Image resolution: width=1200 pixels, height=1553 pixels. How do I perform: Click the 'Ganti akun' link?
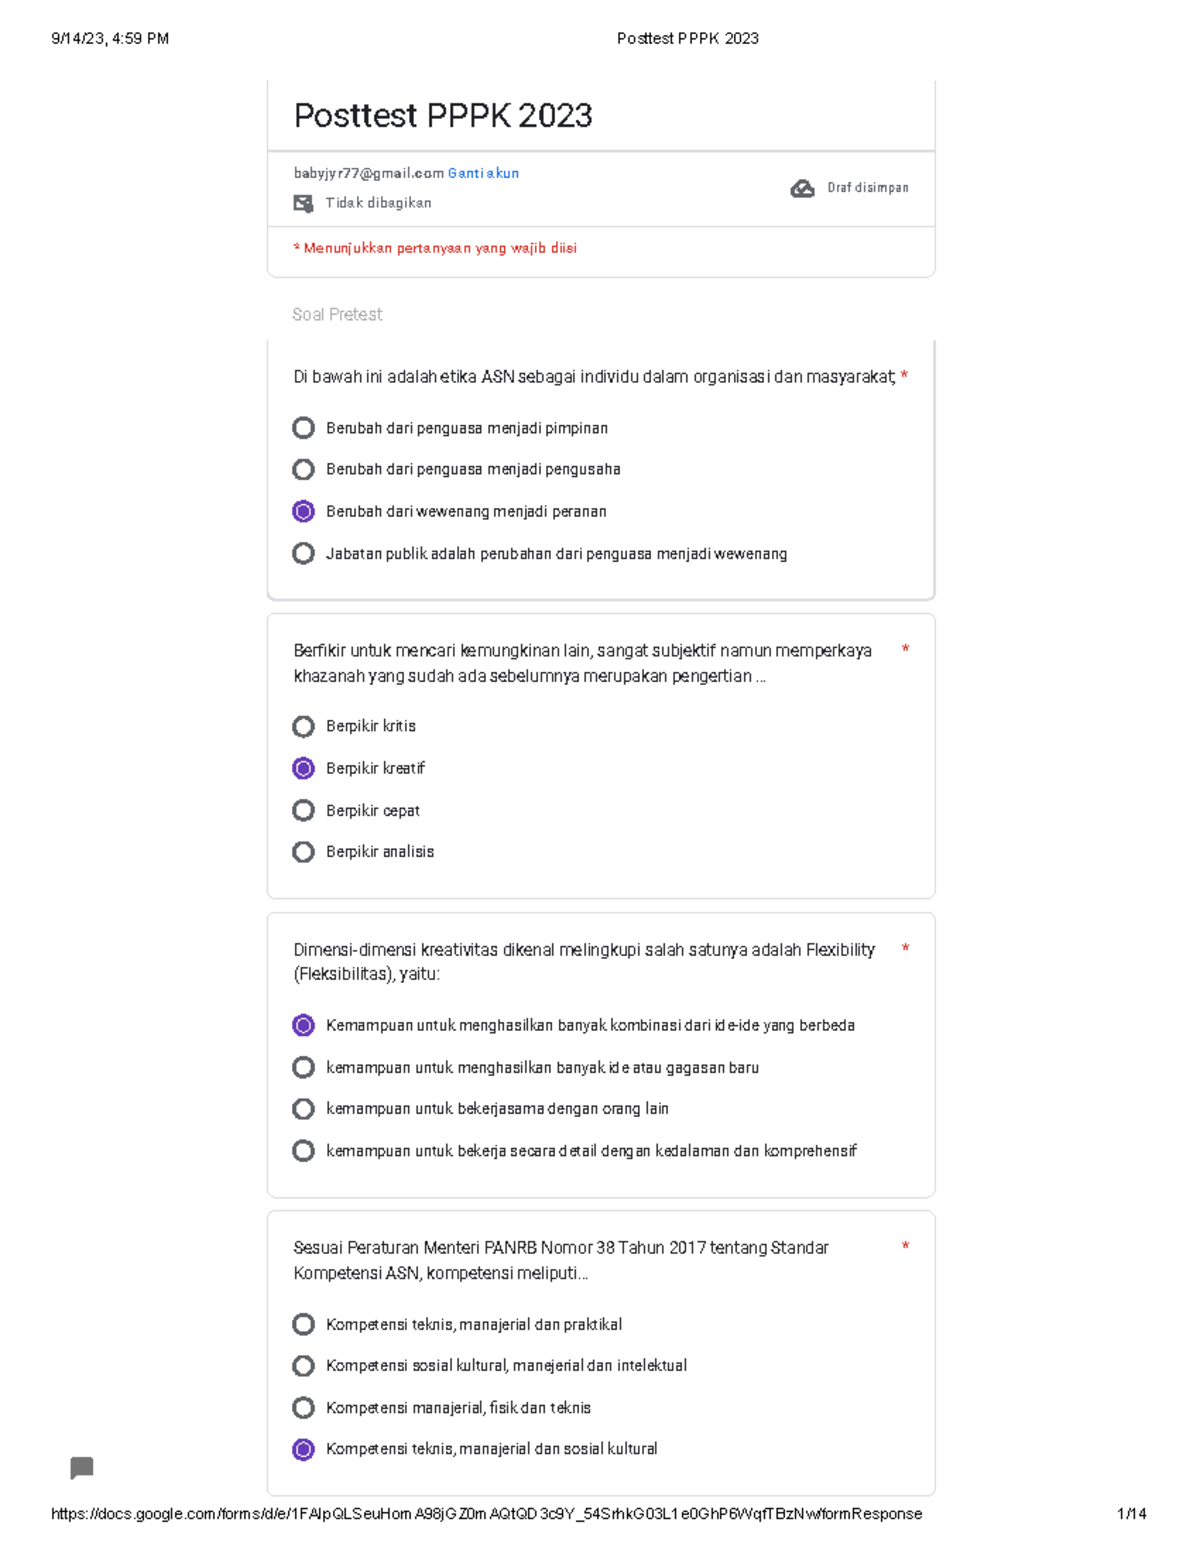click(x=483, y=173)
